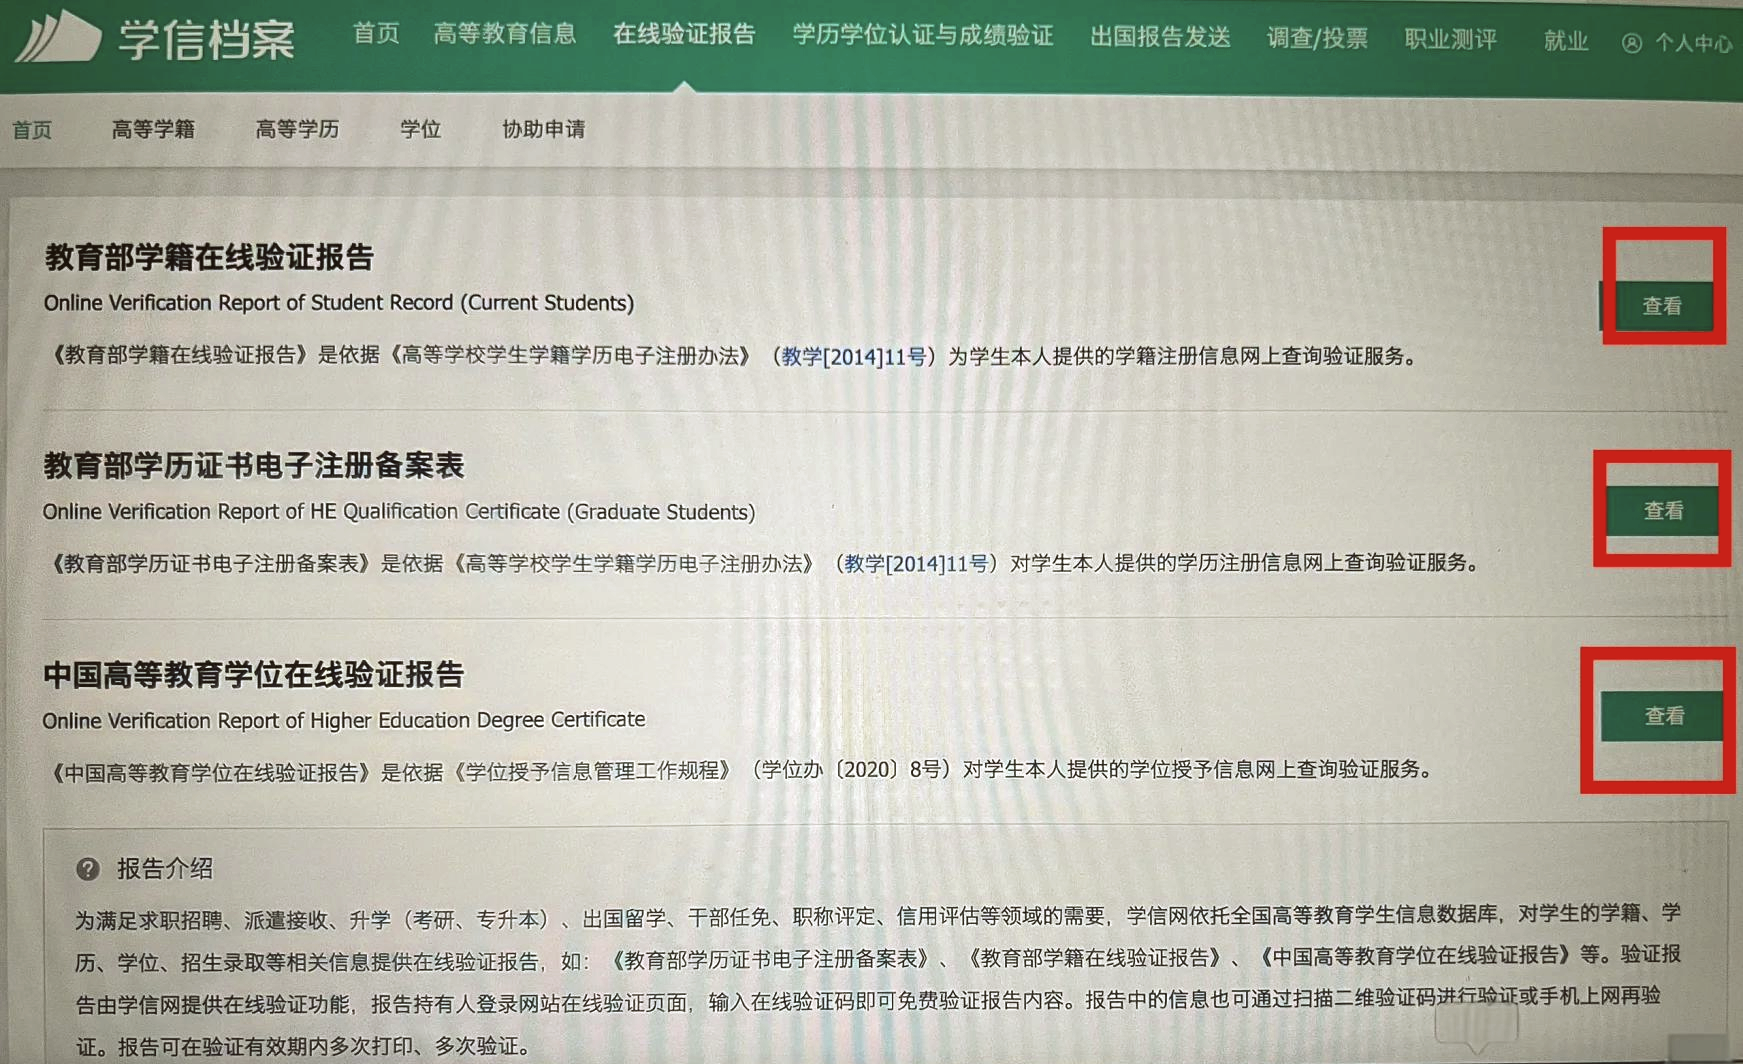Open 出国报告发送 menu item

[1160, 37]
